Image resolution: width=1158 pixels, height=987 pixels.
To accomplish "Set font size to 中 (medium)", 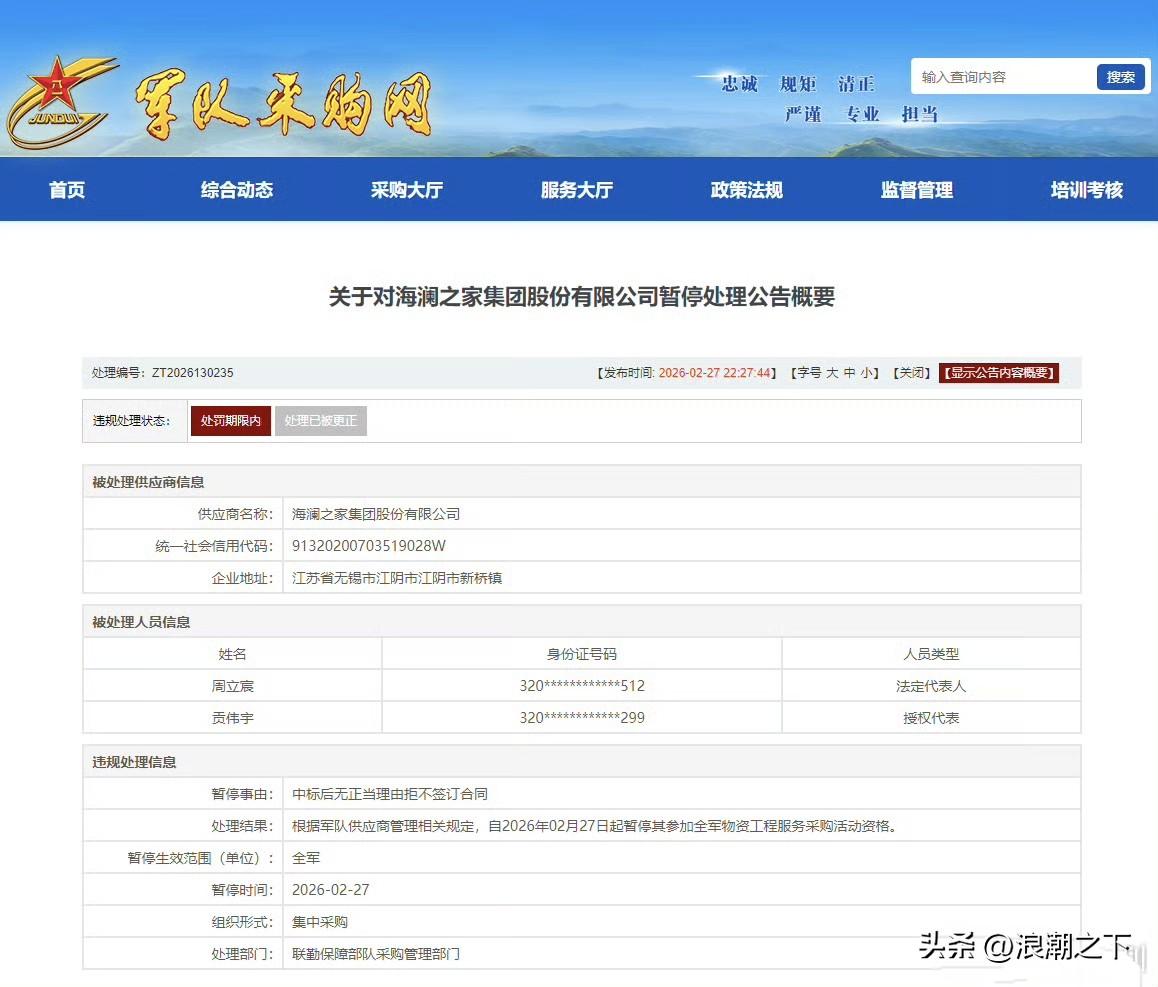I will click(849, 373).
